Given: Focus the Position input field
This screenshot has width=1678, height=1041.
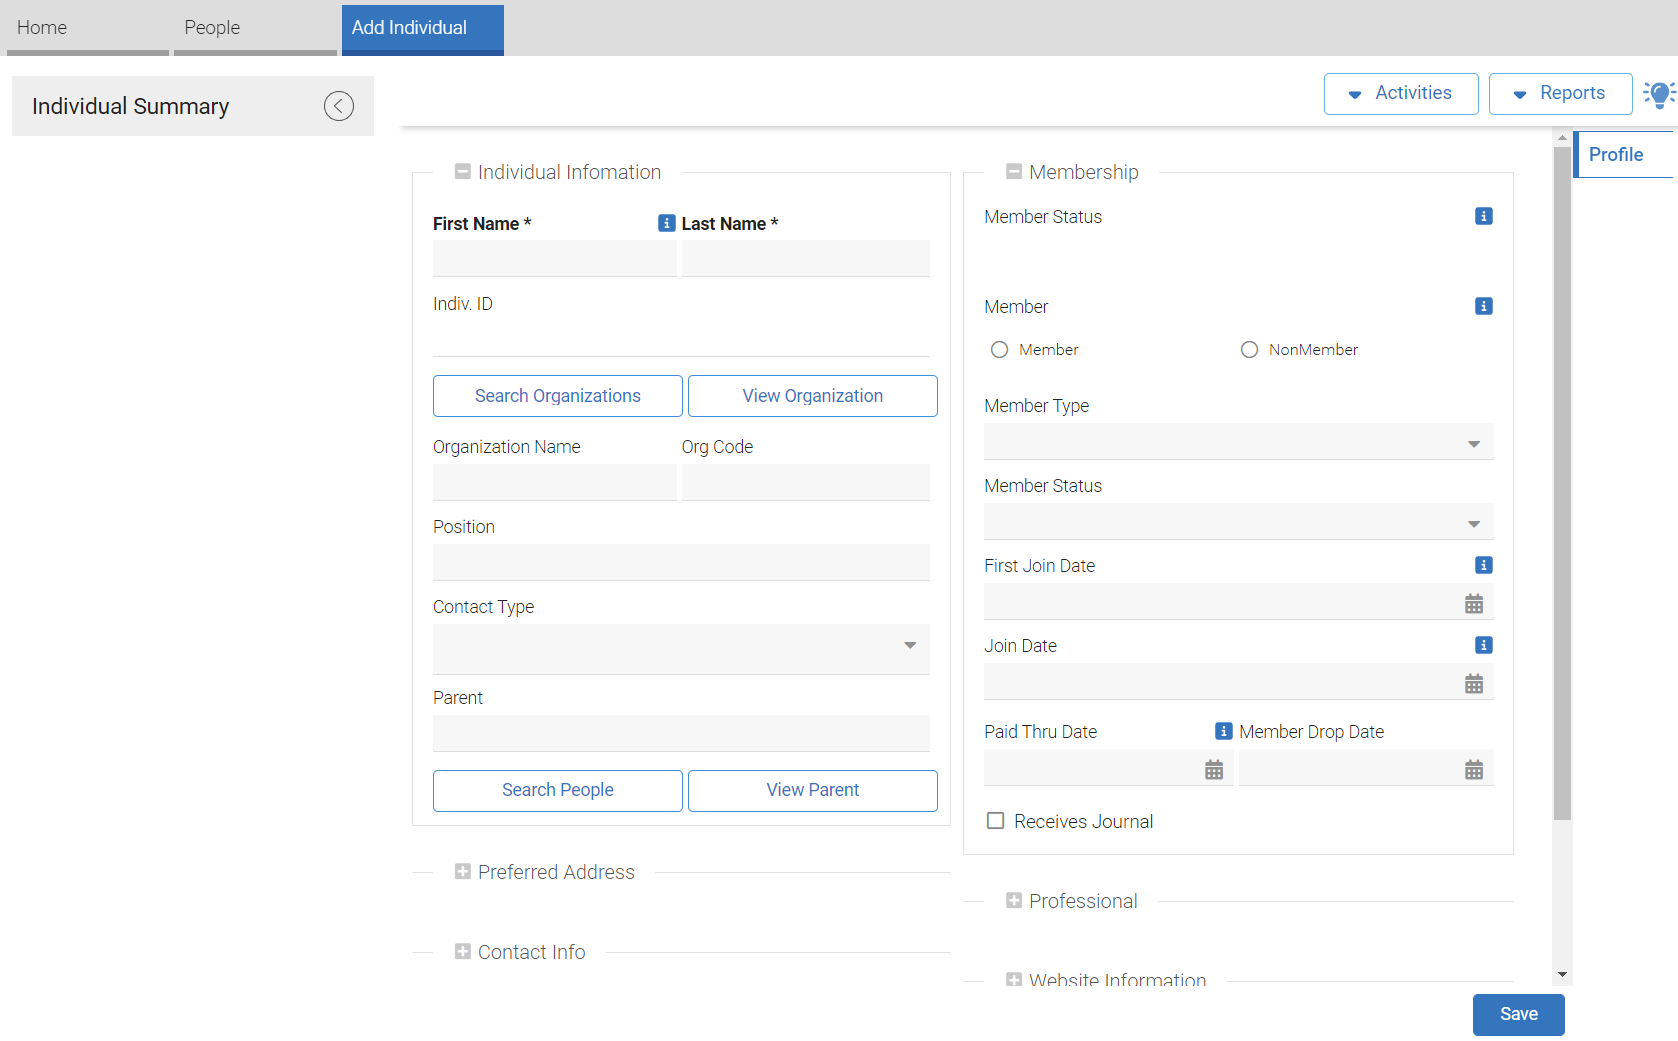Looking at the screenshot, I should [681, 562].
